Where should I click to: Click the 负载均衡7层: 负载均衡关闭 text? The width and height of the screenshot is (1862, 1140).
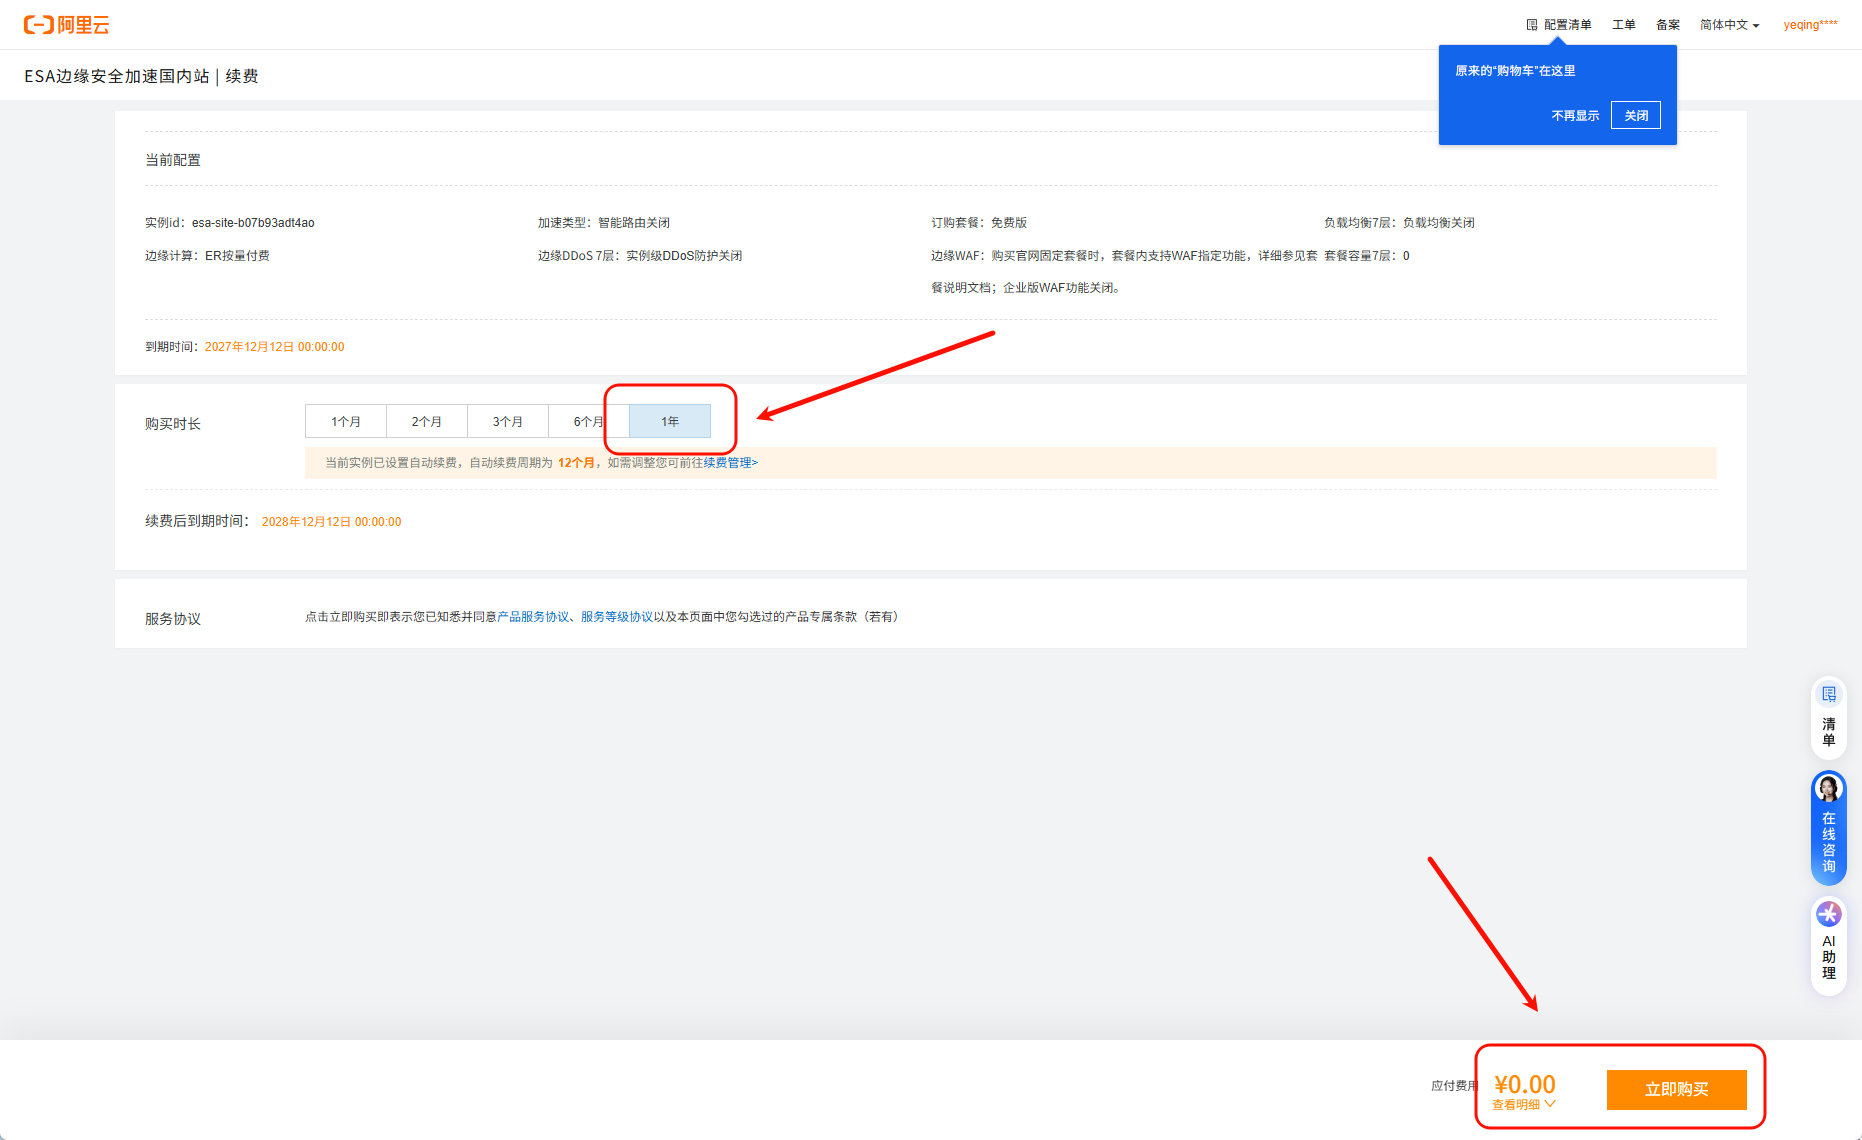click(1399, 223)
